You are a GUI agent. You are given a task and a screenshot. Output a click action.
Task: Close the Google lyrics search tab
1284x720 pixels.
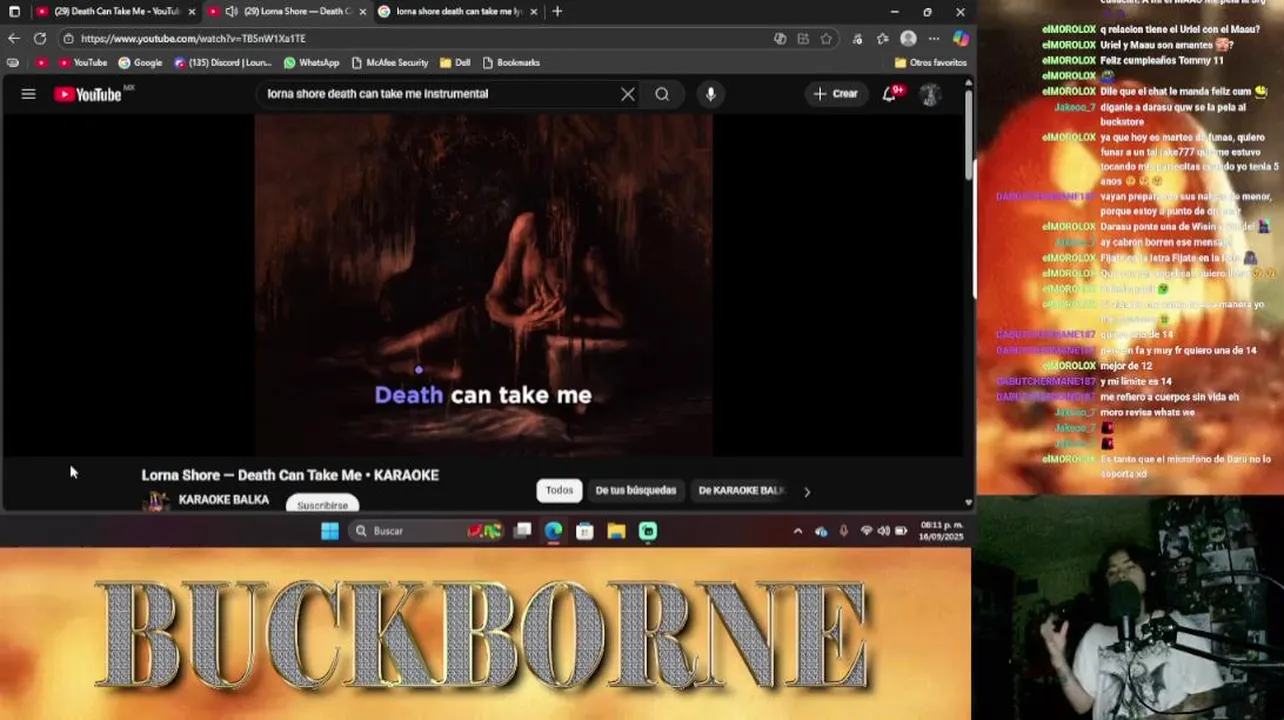click(534, 12)
